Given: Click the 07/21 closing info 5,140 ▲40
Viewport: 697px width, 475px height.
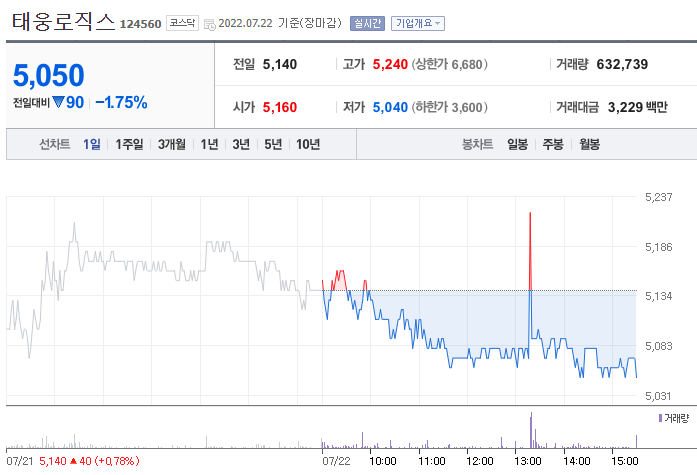Looking at the screenshot, I should pos(89,461).
